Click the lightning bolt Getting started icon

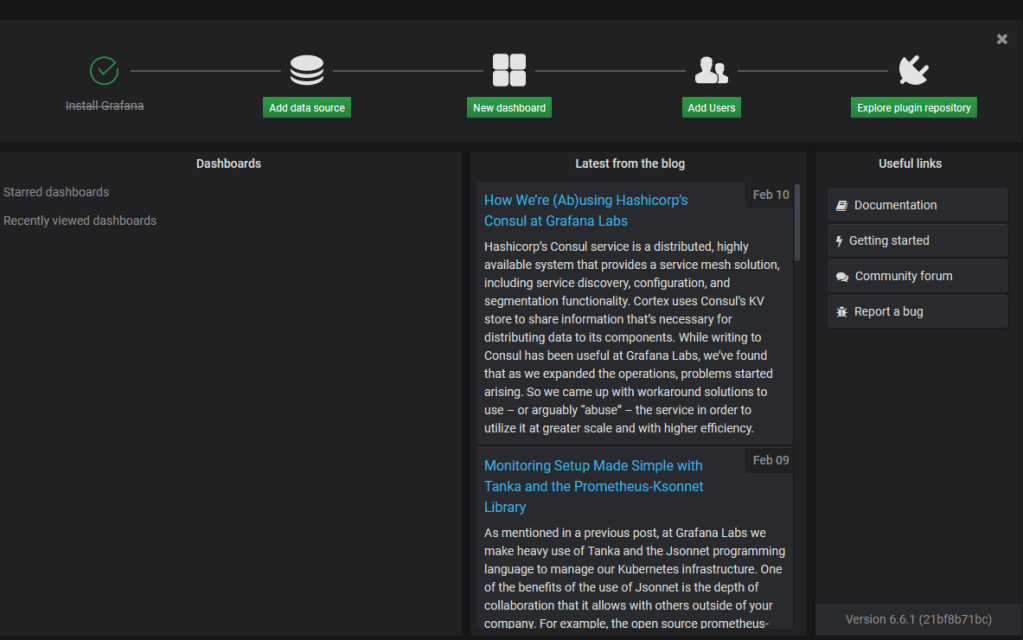pyautogui.click(x=839, y=241)
